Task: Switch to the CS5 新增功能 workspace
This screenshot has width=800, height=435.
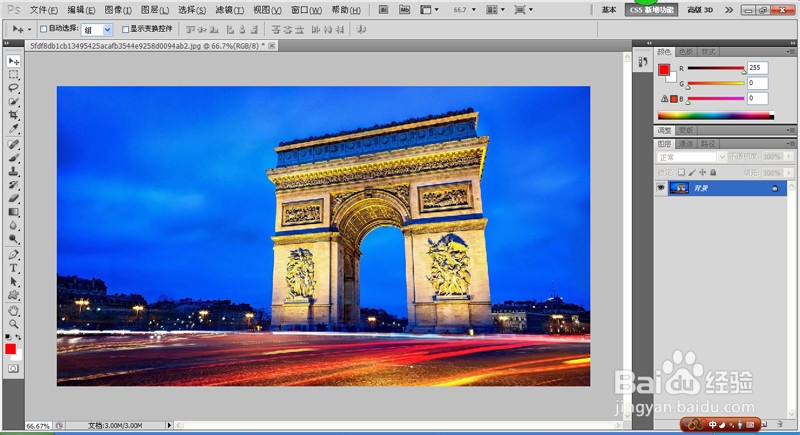Action: tap(652, 10)
